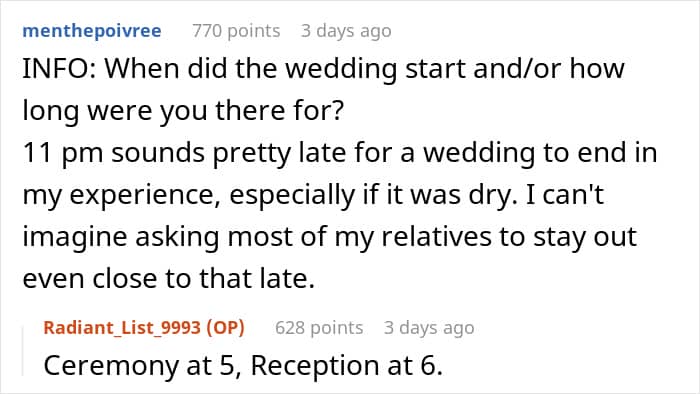This screenshot has height=394, width=700.
Task: Click the (OP) tag beside Radiant_List_9993
Action: point(225,328)
